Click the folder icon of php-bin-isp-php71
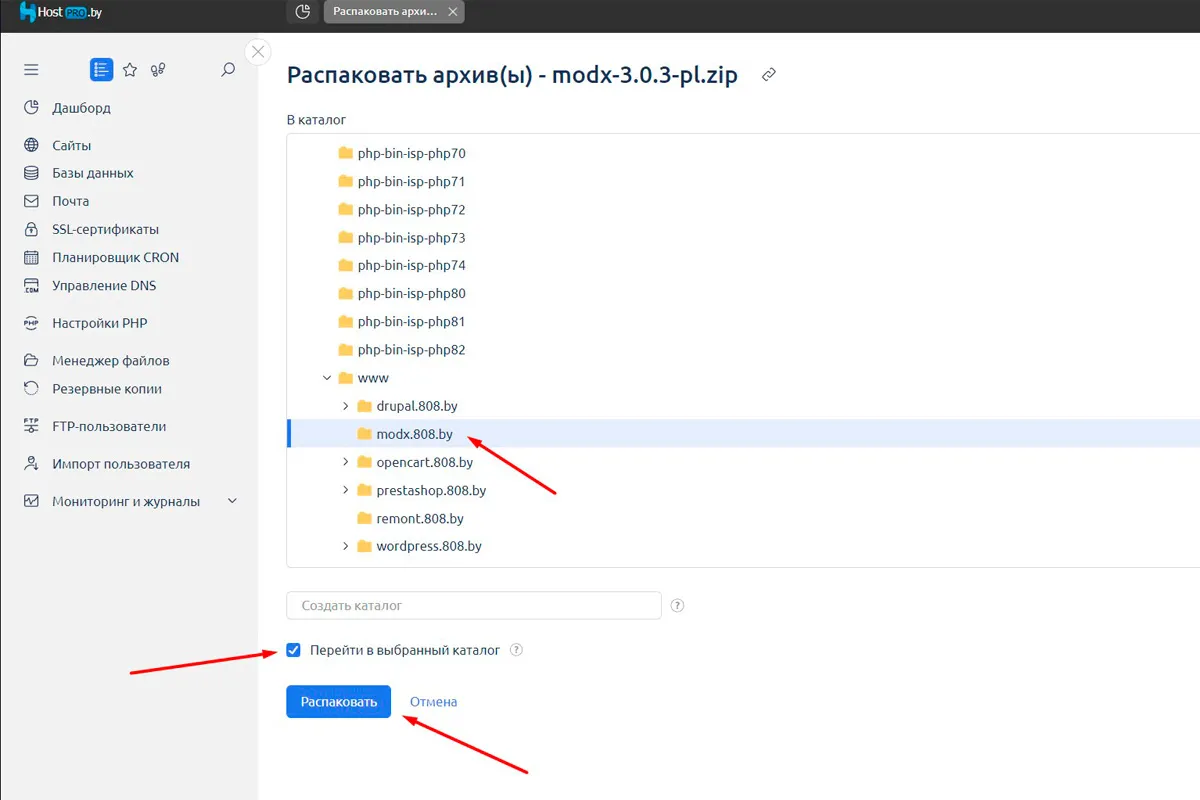 (x=346, y=181)
